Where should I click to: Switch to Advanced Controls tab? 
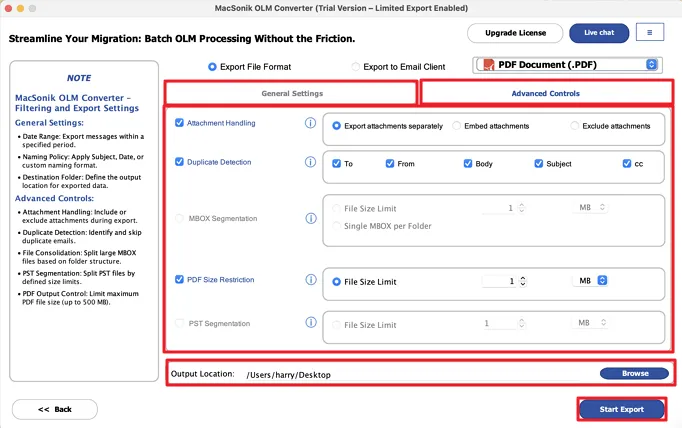546,93
